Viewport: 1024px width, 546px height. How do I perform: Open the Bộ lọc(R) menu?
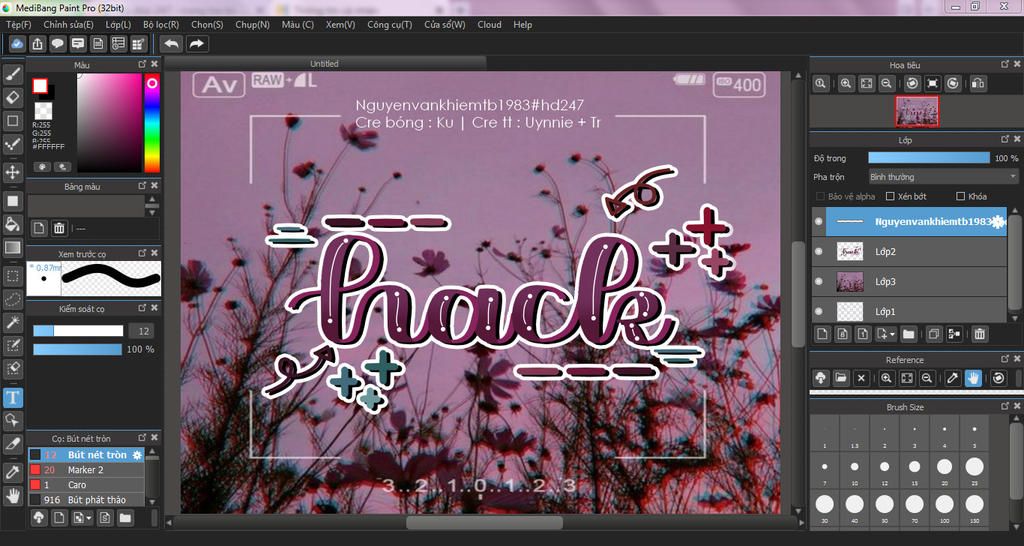[161, 25]
